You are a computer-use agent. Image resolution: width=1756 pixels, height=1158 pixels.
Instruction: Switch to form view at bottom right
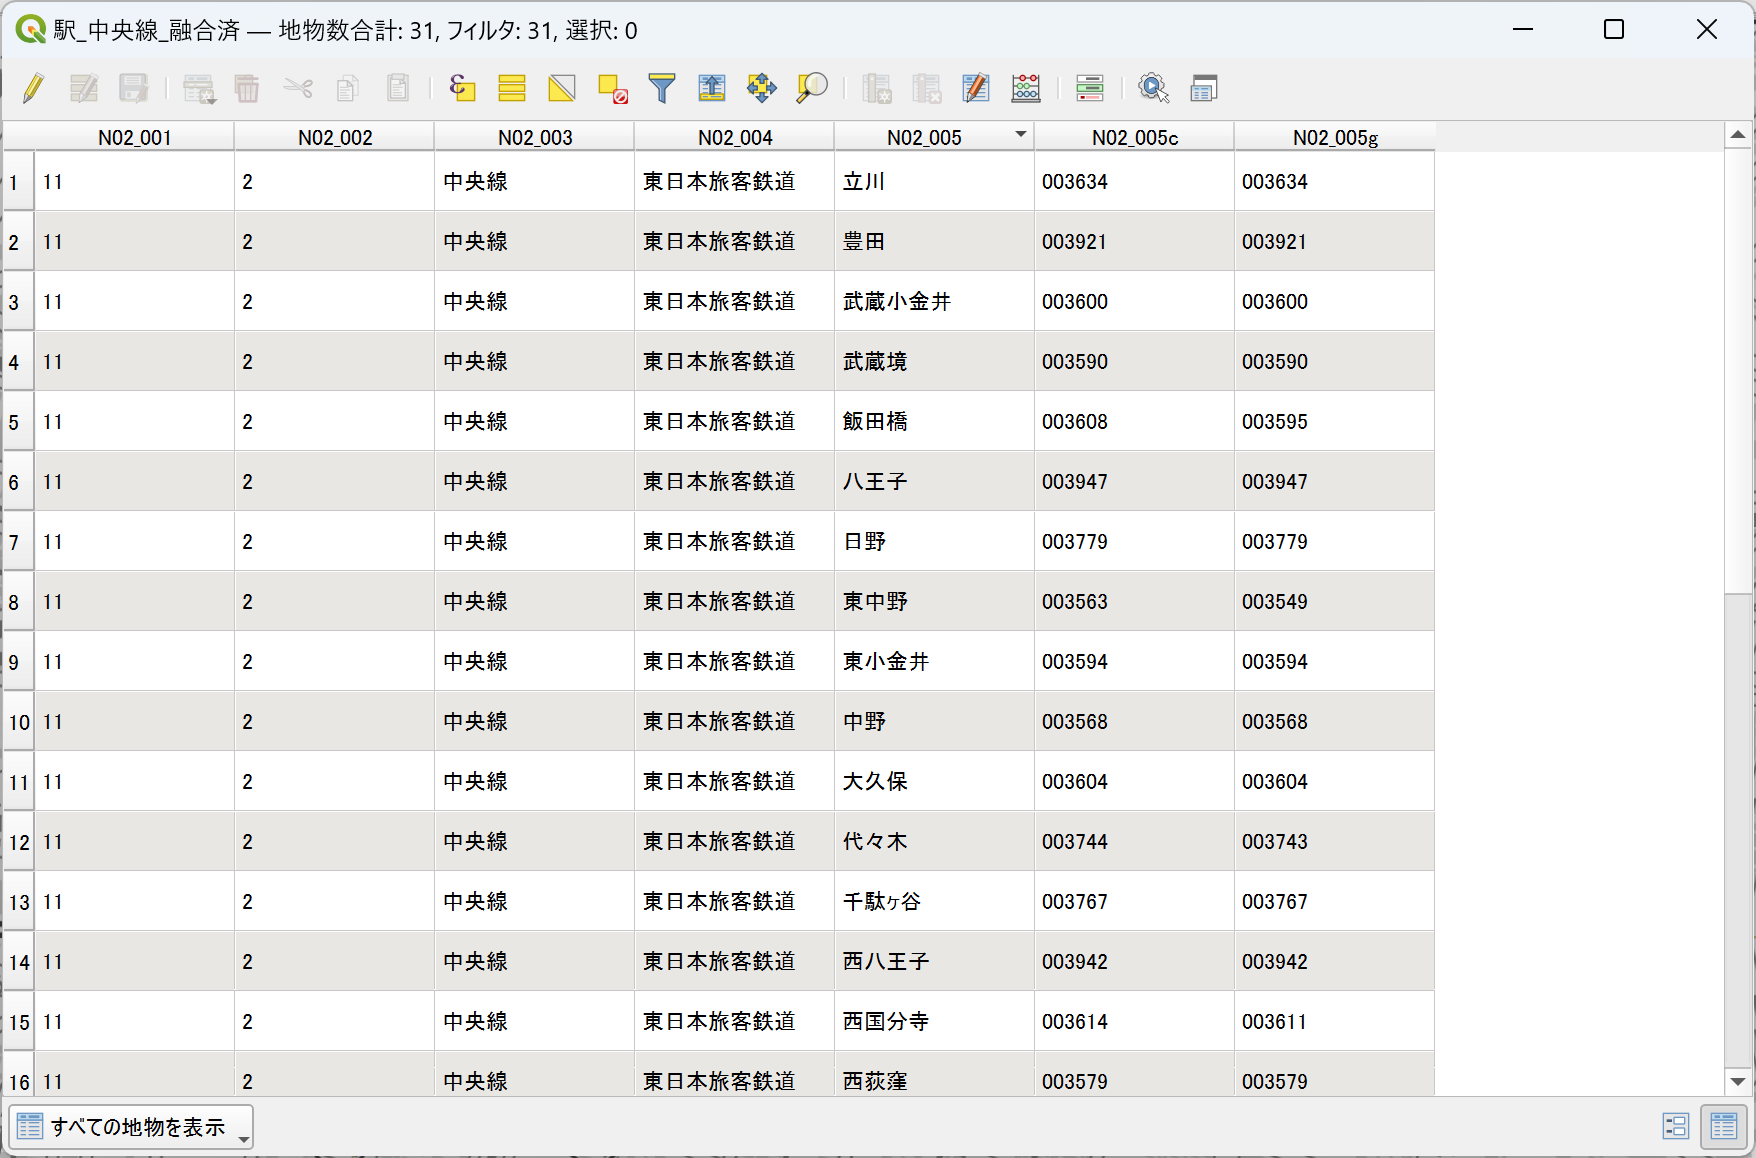click(x=1675, y=1126)
